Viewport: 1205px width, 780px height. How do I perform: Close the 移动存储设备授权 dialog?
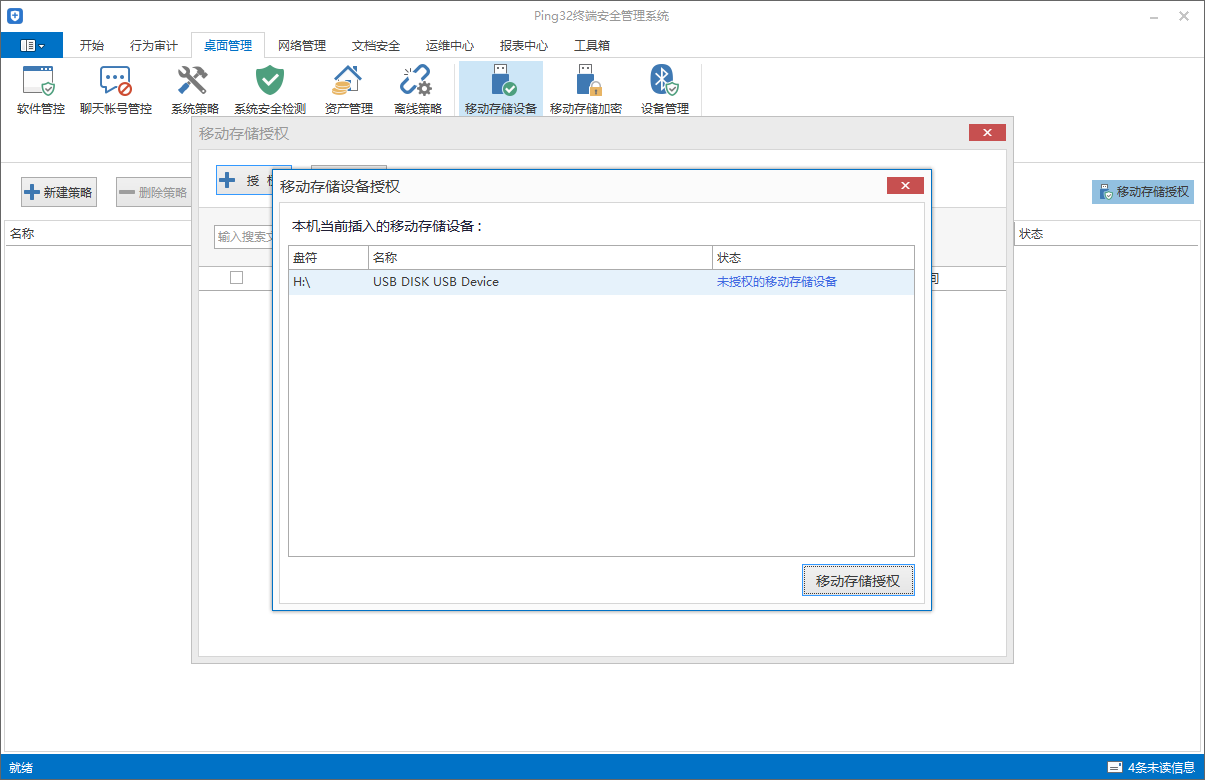click(905, 186)
